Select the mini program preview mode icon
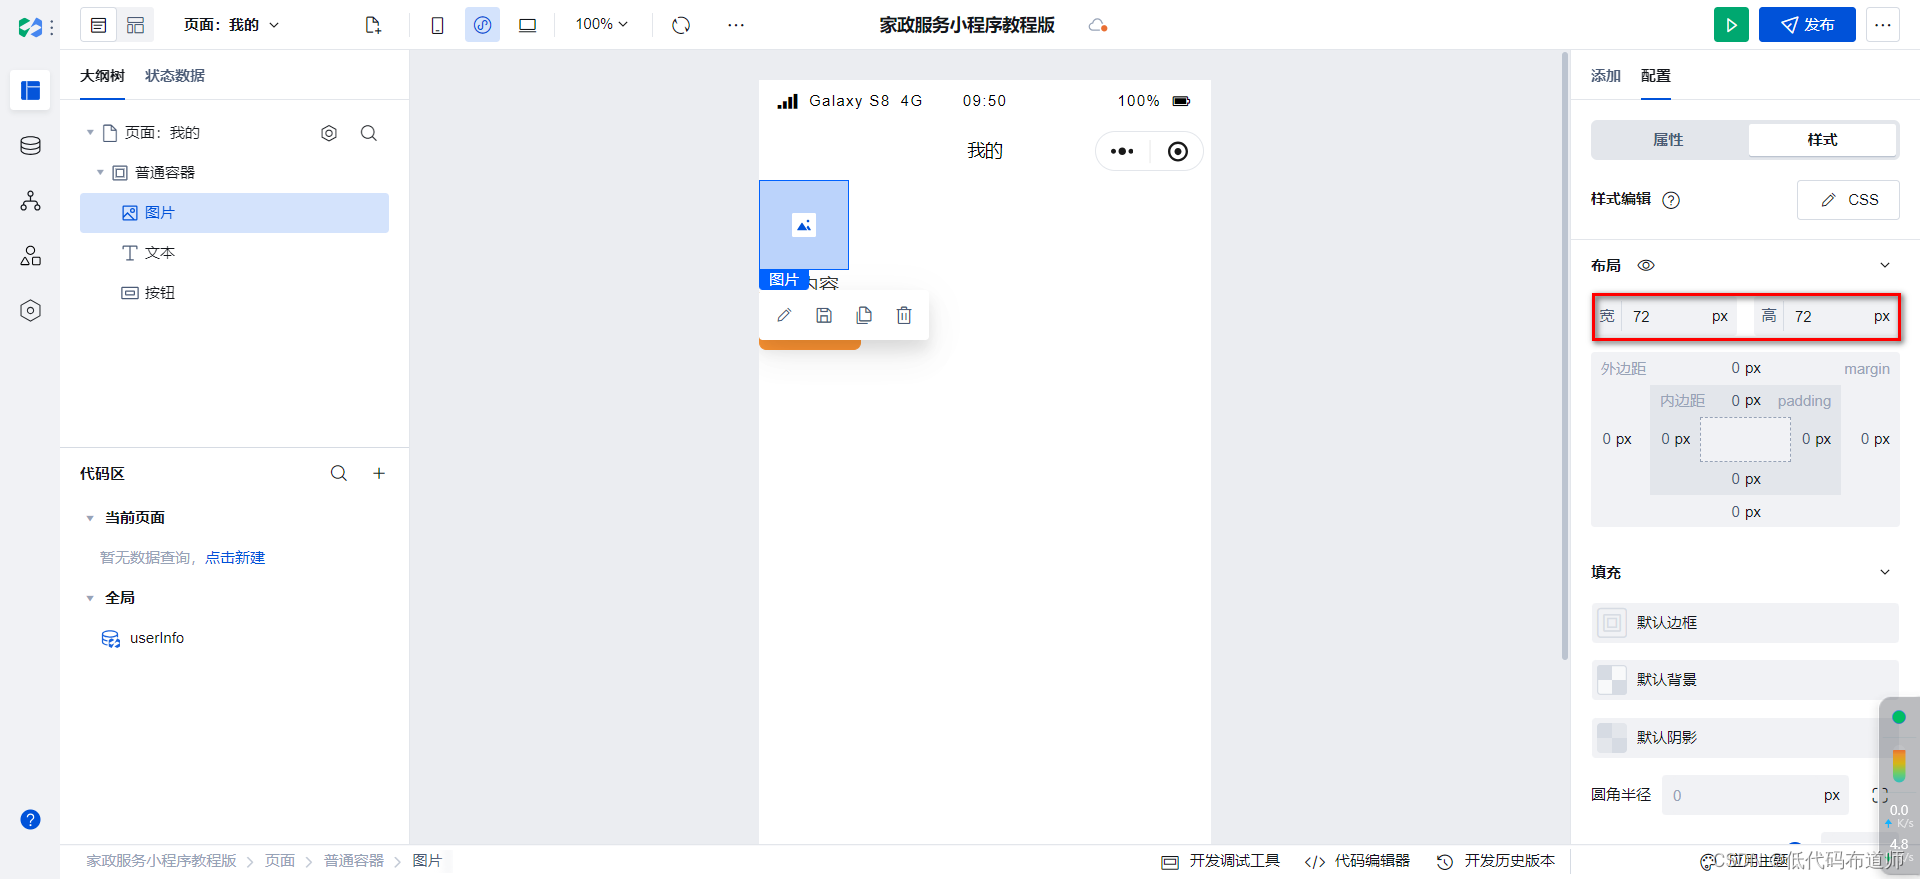Screen dimensions: 1920x879 tap(482, 25)
